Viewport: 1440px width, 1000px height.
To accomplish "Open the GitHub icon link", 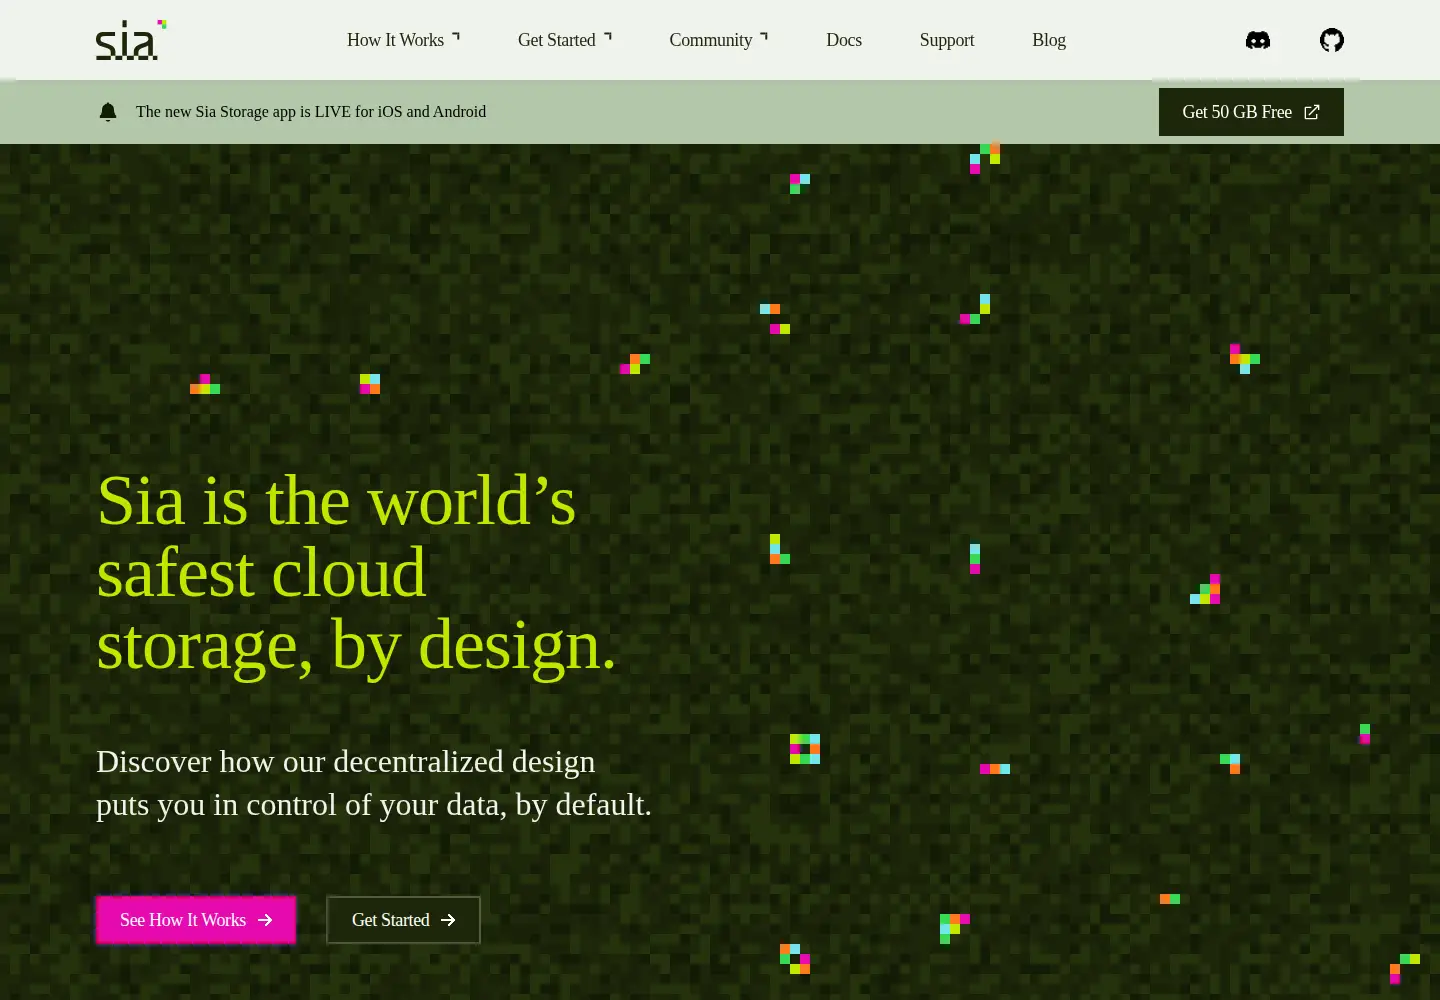I will click(1332, 40).
